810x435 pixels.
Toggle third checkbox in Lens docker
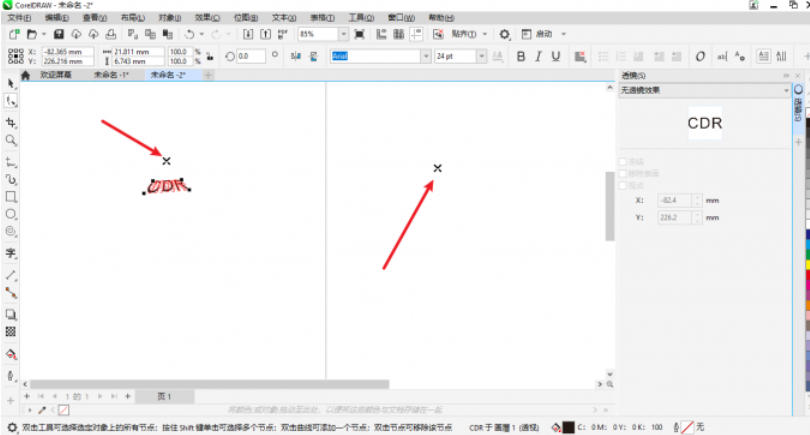coord(622,185)
